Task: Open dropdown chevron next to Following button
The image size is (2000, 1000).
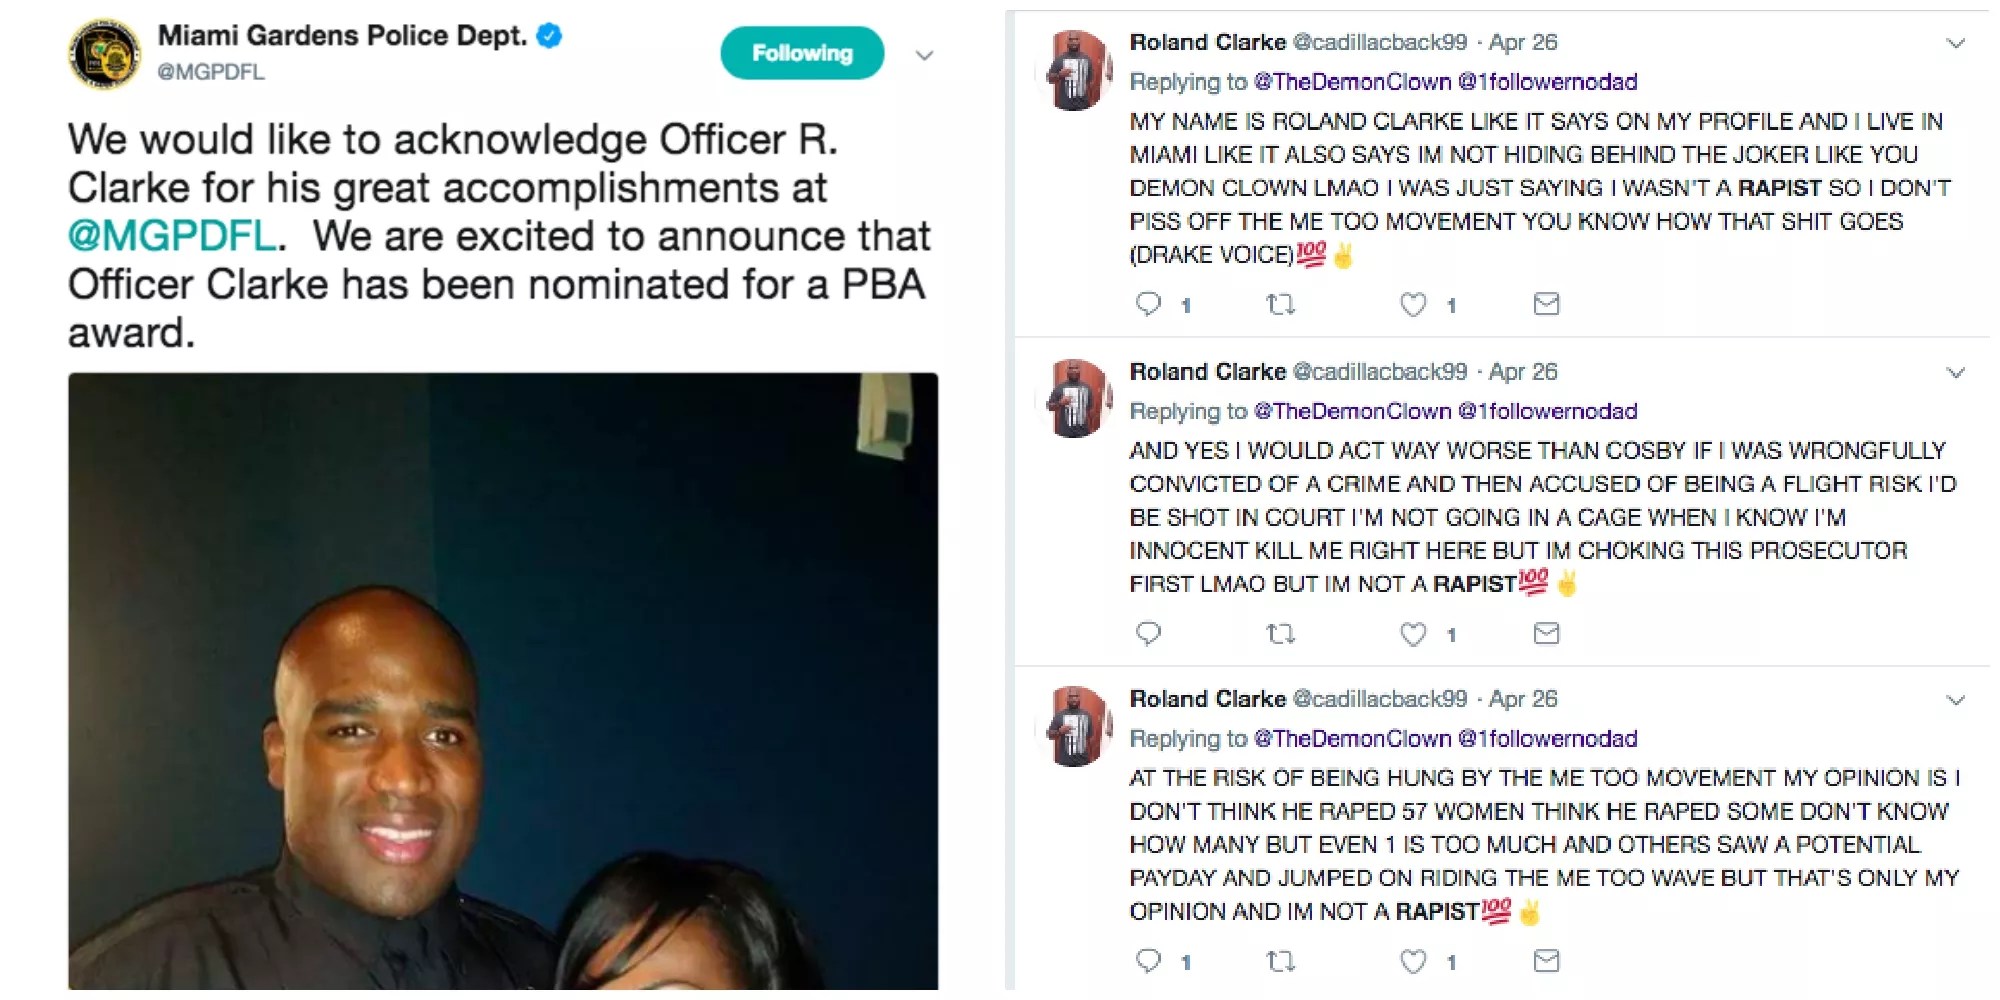Action: tap(925, 55)
